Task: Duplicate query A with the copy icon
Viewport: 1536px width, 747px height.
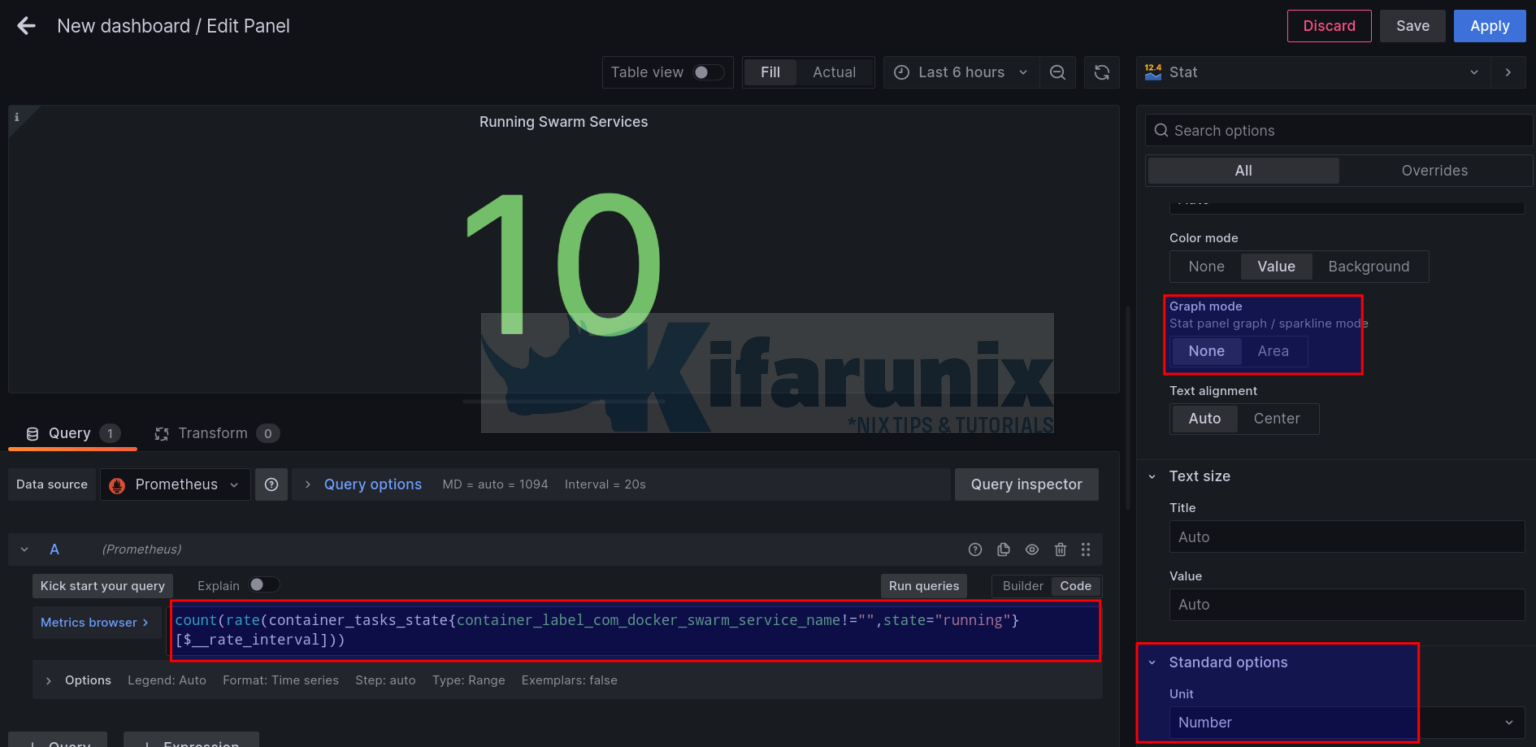Action: [1003, 549]
